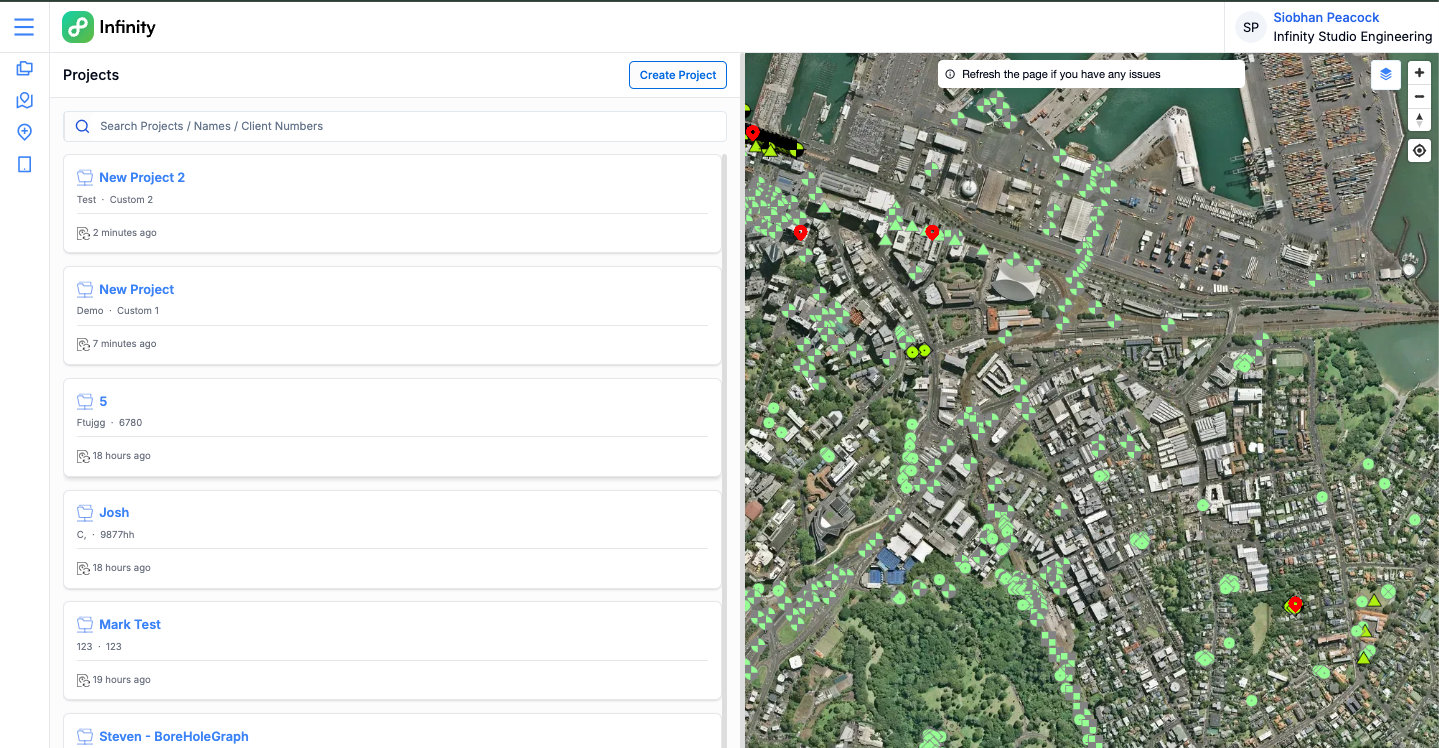Screen dimensions: 1439x748
Task: Click the project icon beside New Project 2
Action: click(x=85, y=178)
